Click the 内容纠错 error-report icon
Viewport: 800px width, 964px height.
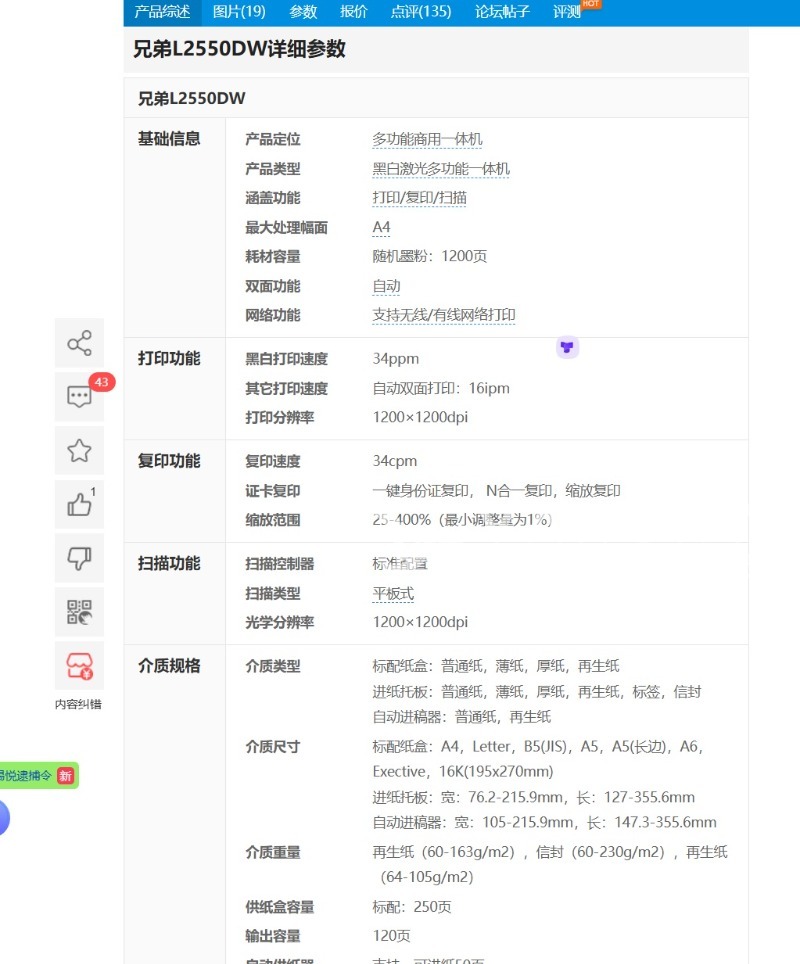coord(79,666)
